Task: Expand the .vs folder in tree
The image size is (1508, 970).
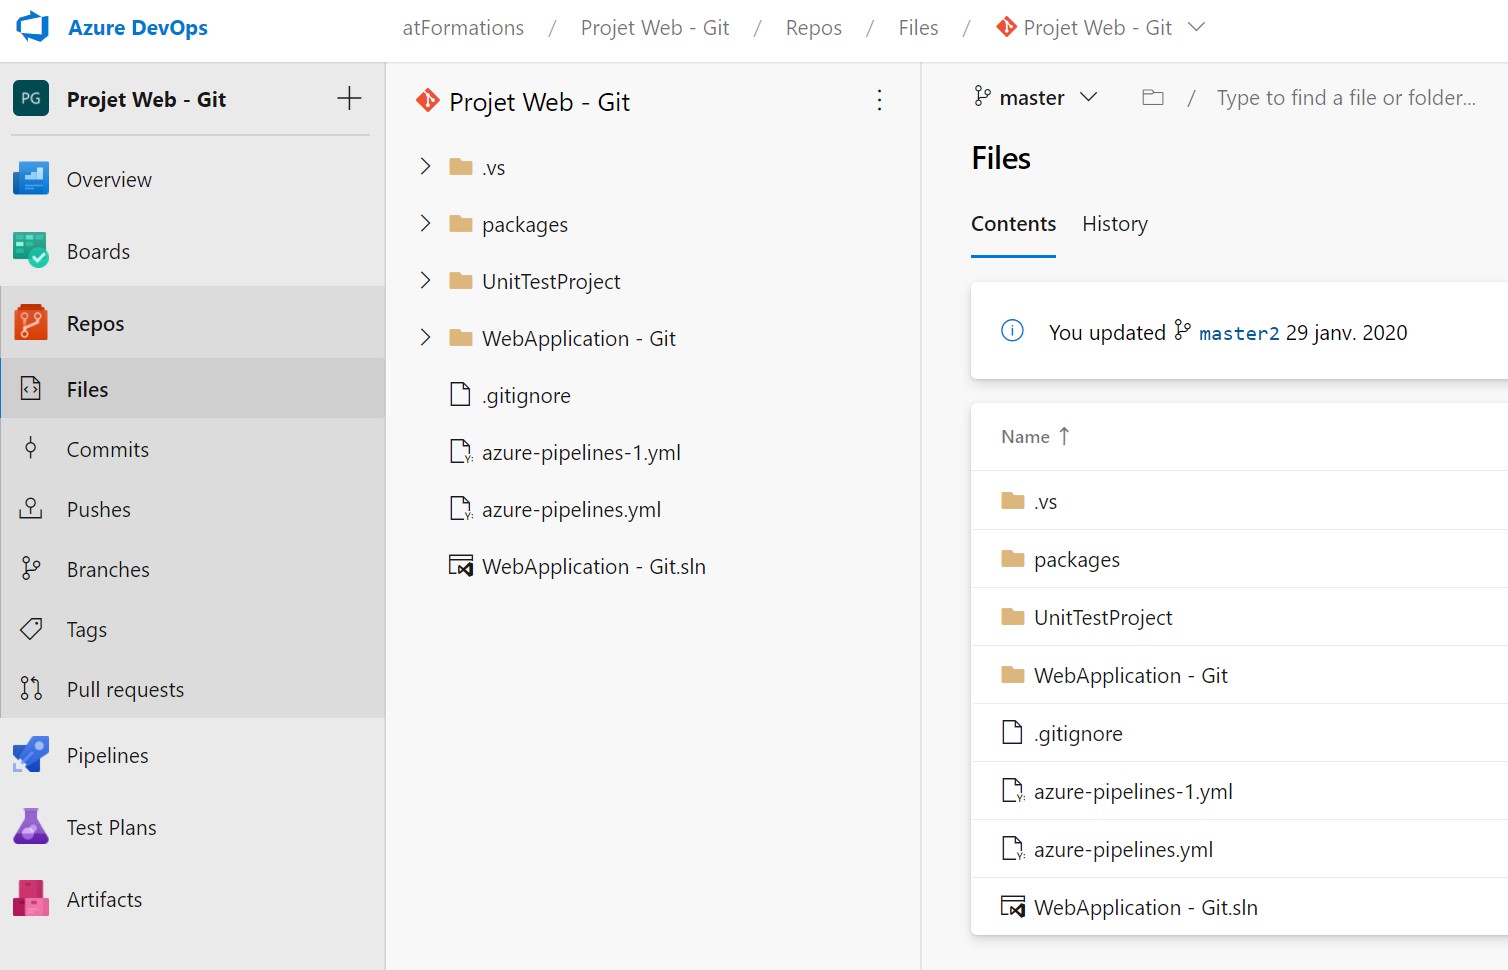Action: (425, 166)
